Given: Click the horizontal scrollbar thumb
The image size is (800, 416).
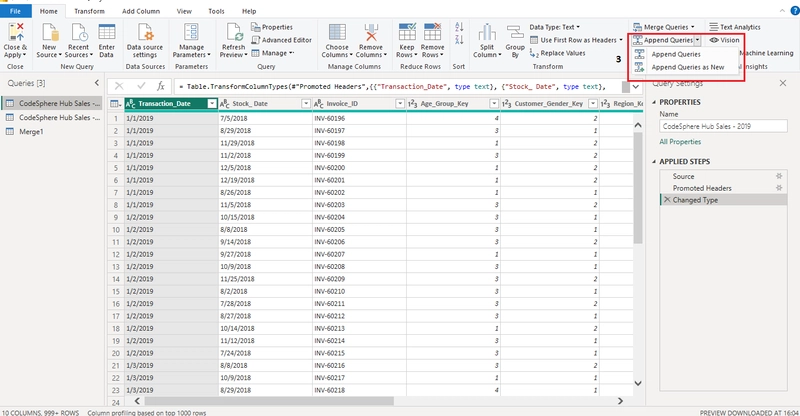Looking at the screenshot, I should click(269, 401).
